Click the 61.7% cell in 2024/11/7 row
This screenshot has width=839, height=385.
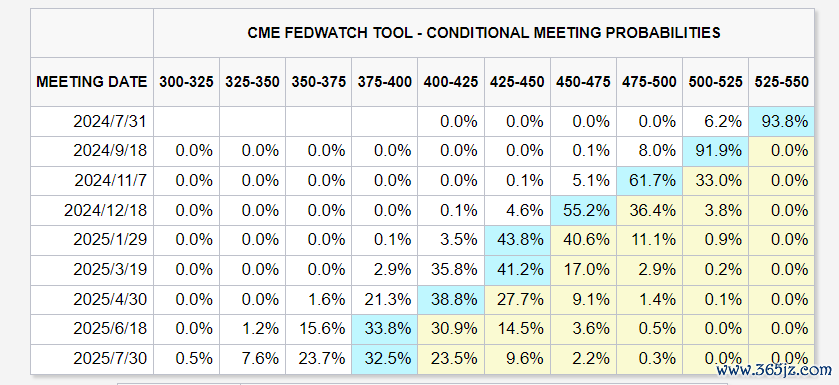649,181
